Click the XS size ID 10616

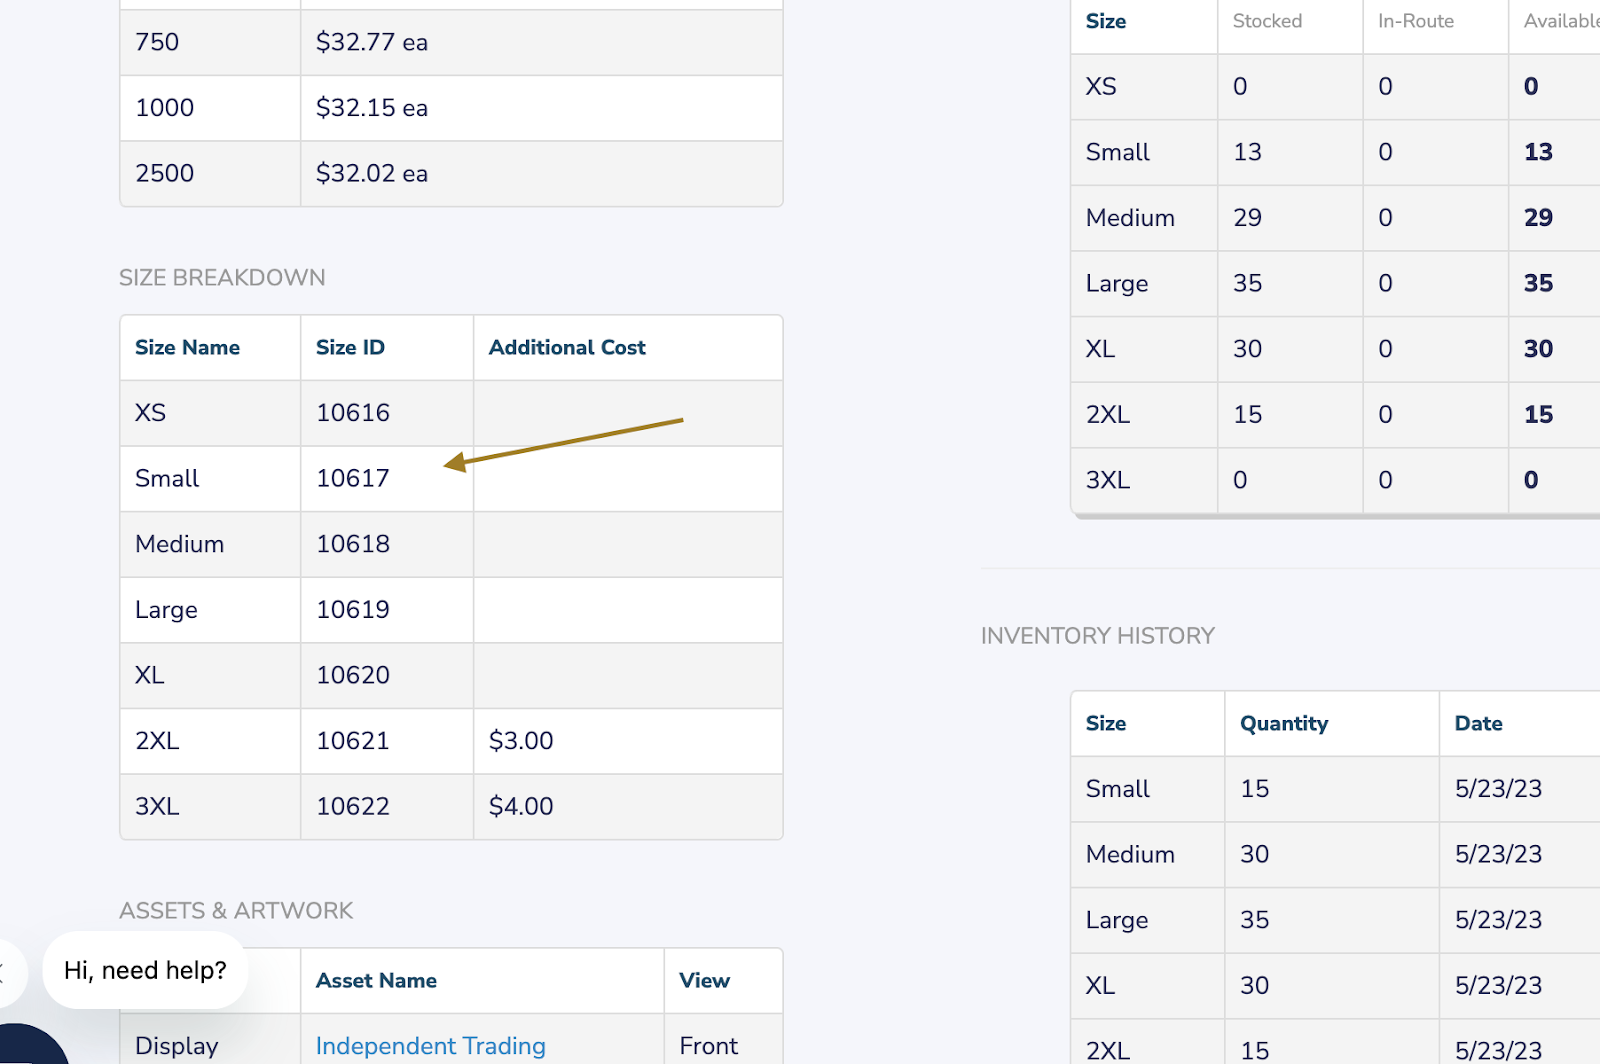352,412
